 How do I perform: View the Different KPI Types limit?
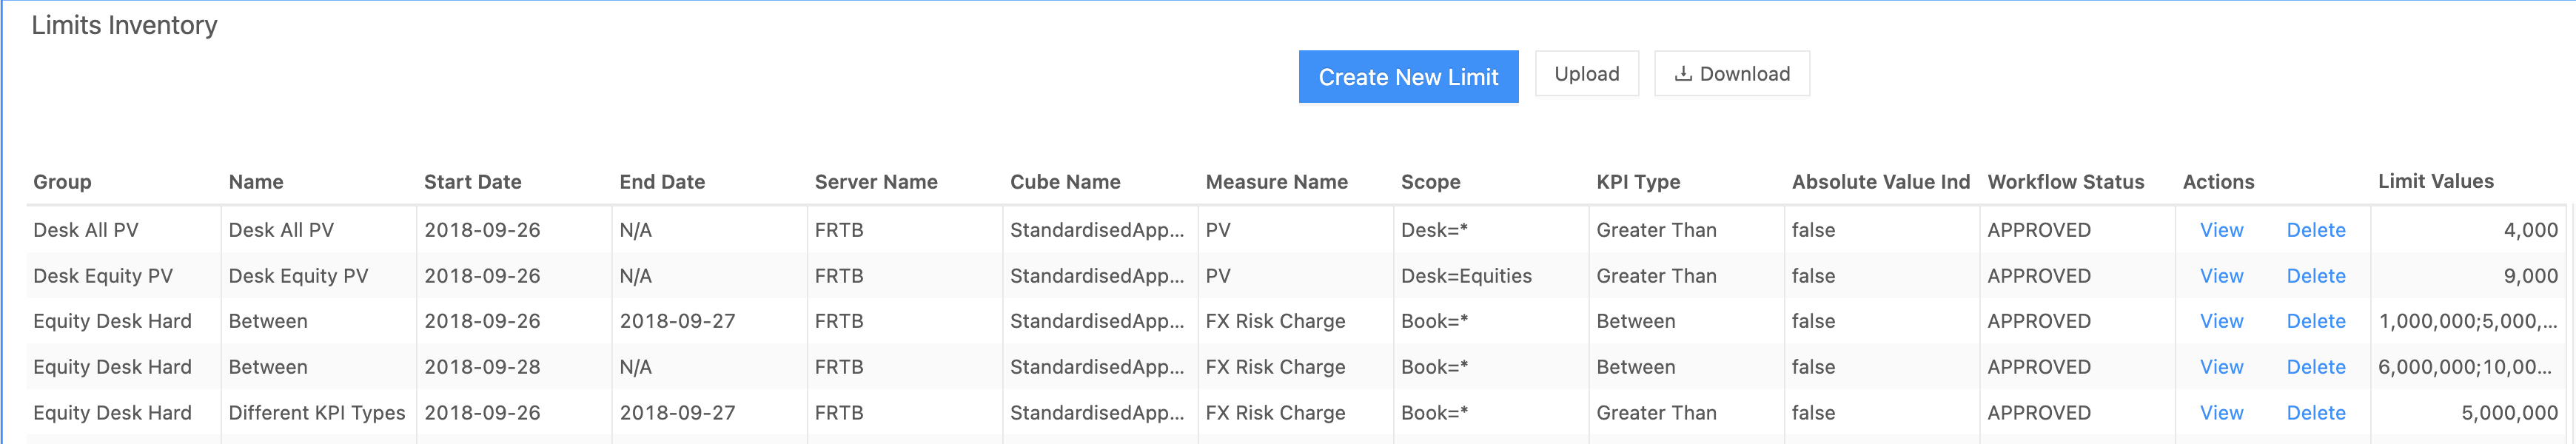click(2221, 413)
